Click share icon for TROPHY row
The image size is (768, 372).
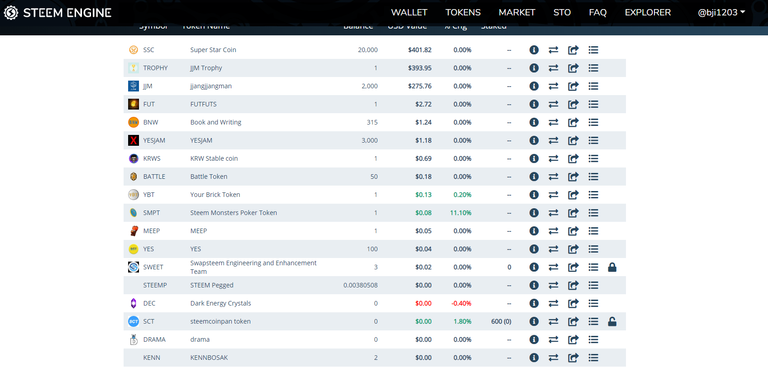[573, 68]
